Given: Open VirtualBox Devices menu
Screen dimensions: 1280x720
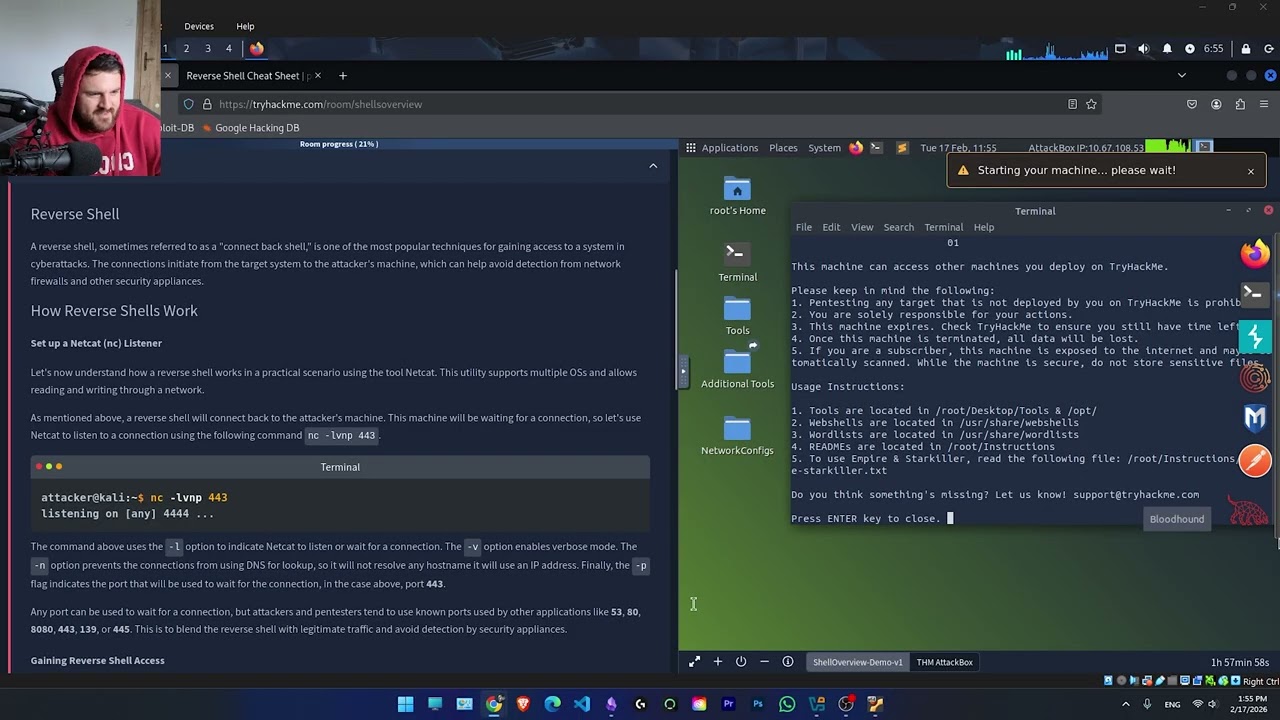Looking at the screenshot, I should click(198, 26).
